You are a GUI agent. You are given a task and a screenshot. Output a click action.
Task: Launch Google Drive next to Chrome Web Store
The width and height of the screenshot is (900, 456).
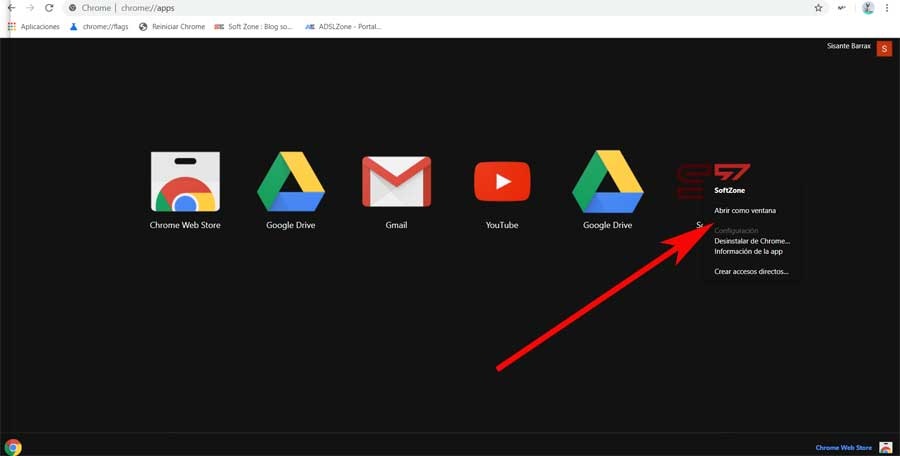coord(291,181)
